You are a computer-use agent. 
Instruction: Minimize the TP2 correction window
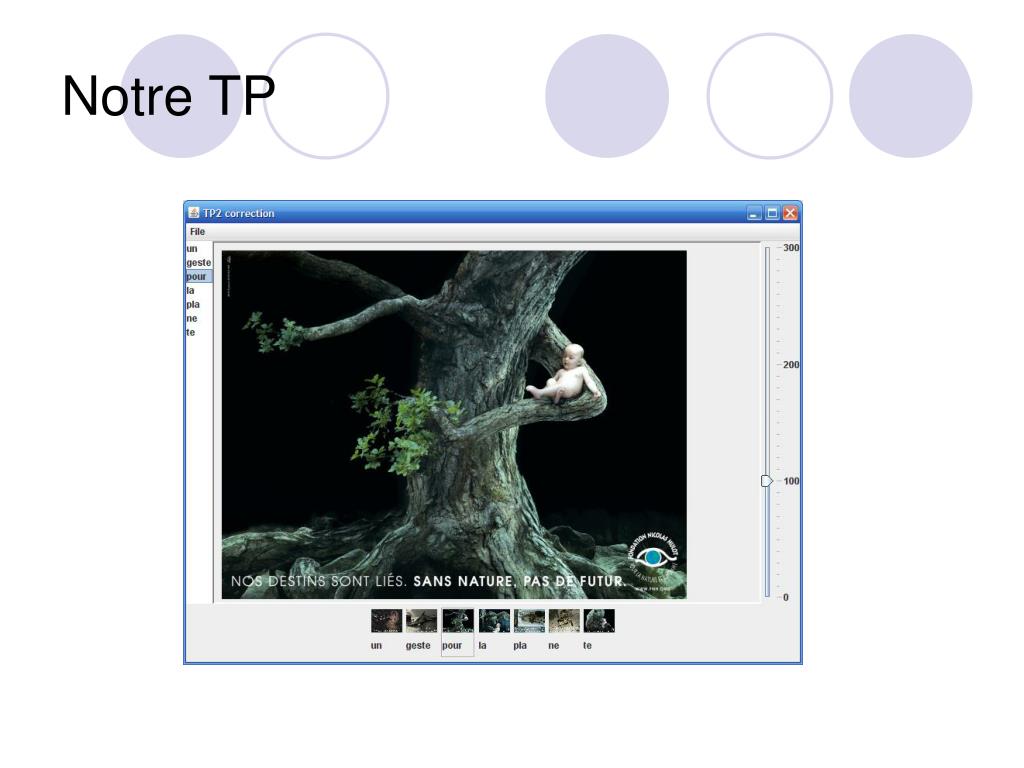754,213
